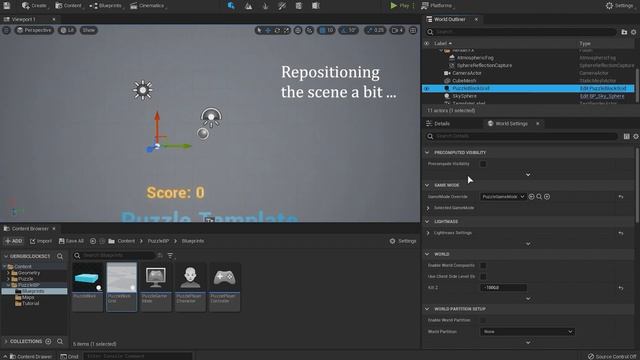Click the directional light sun icon in viewport
The height and width of the screenshot is (360, 640).
click(142, 90)
